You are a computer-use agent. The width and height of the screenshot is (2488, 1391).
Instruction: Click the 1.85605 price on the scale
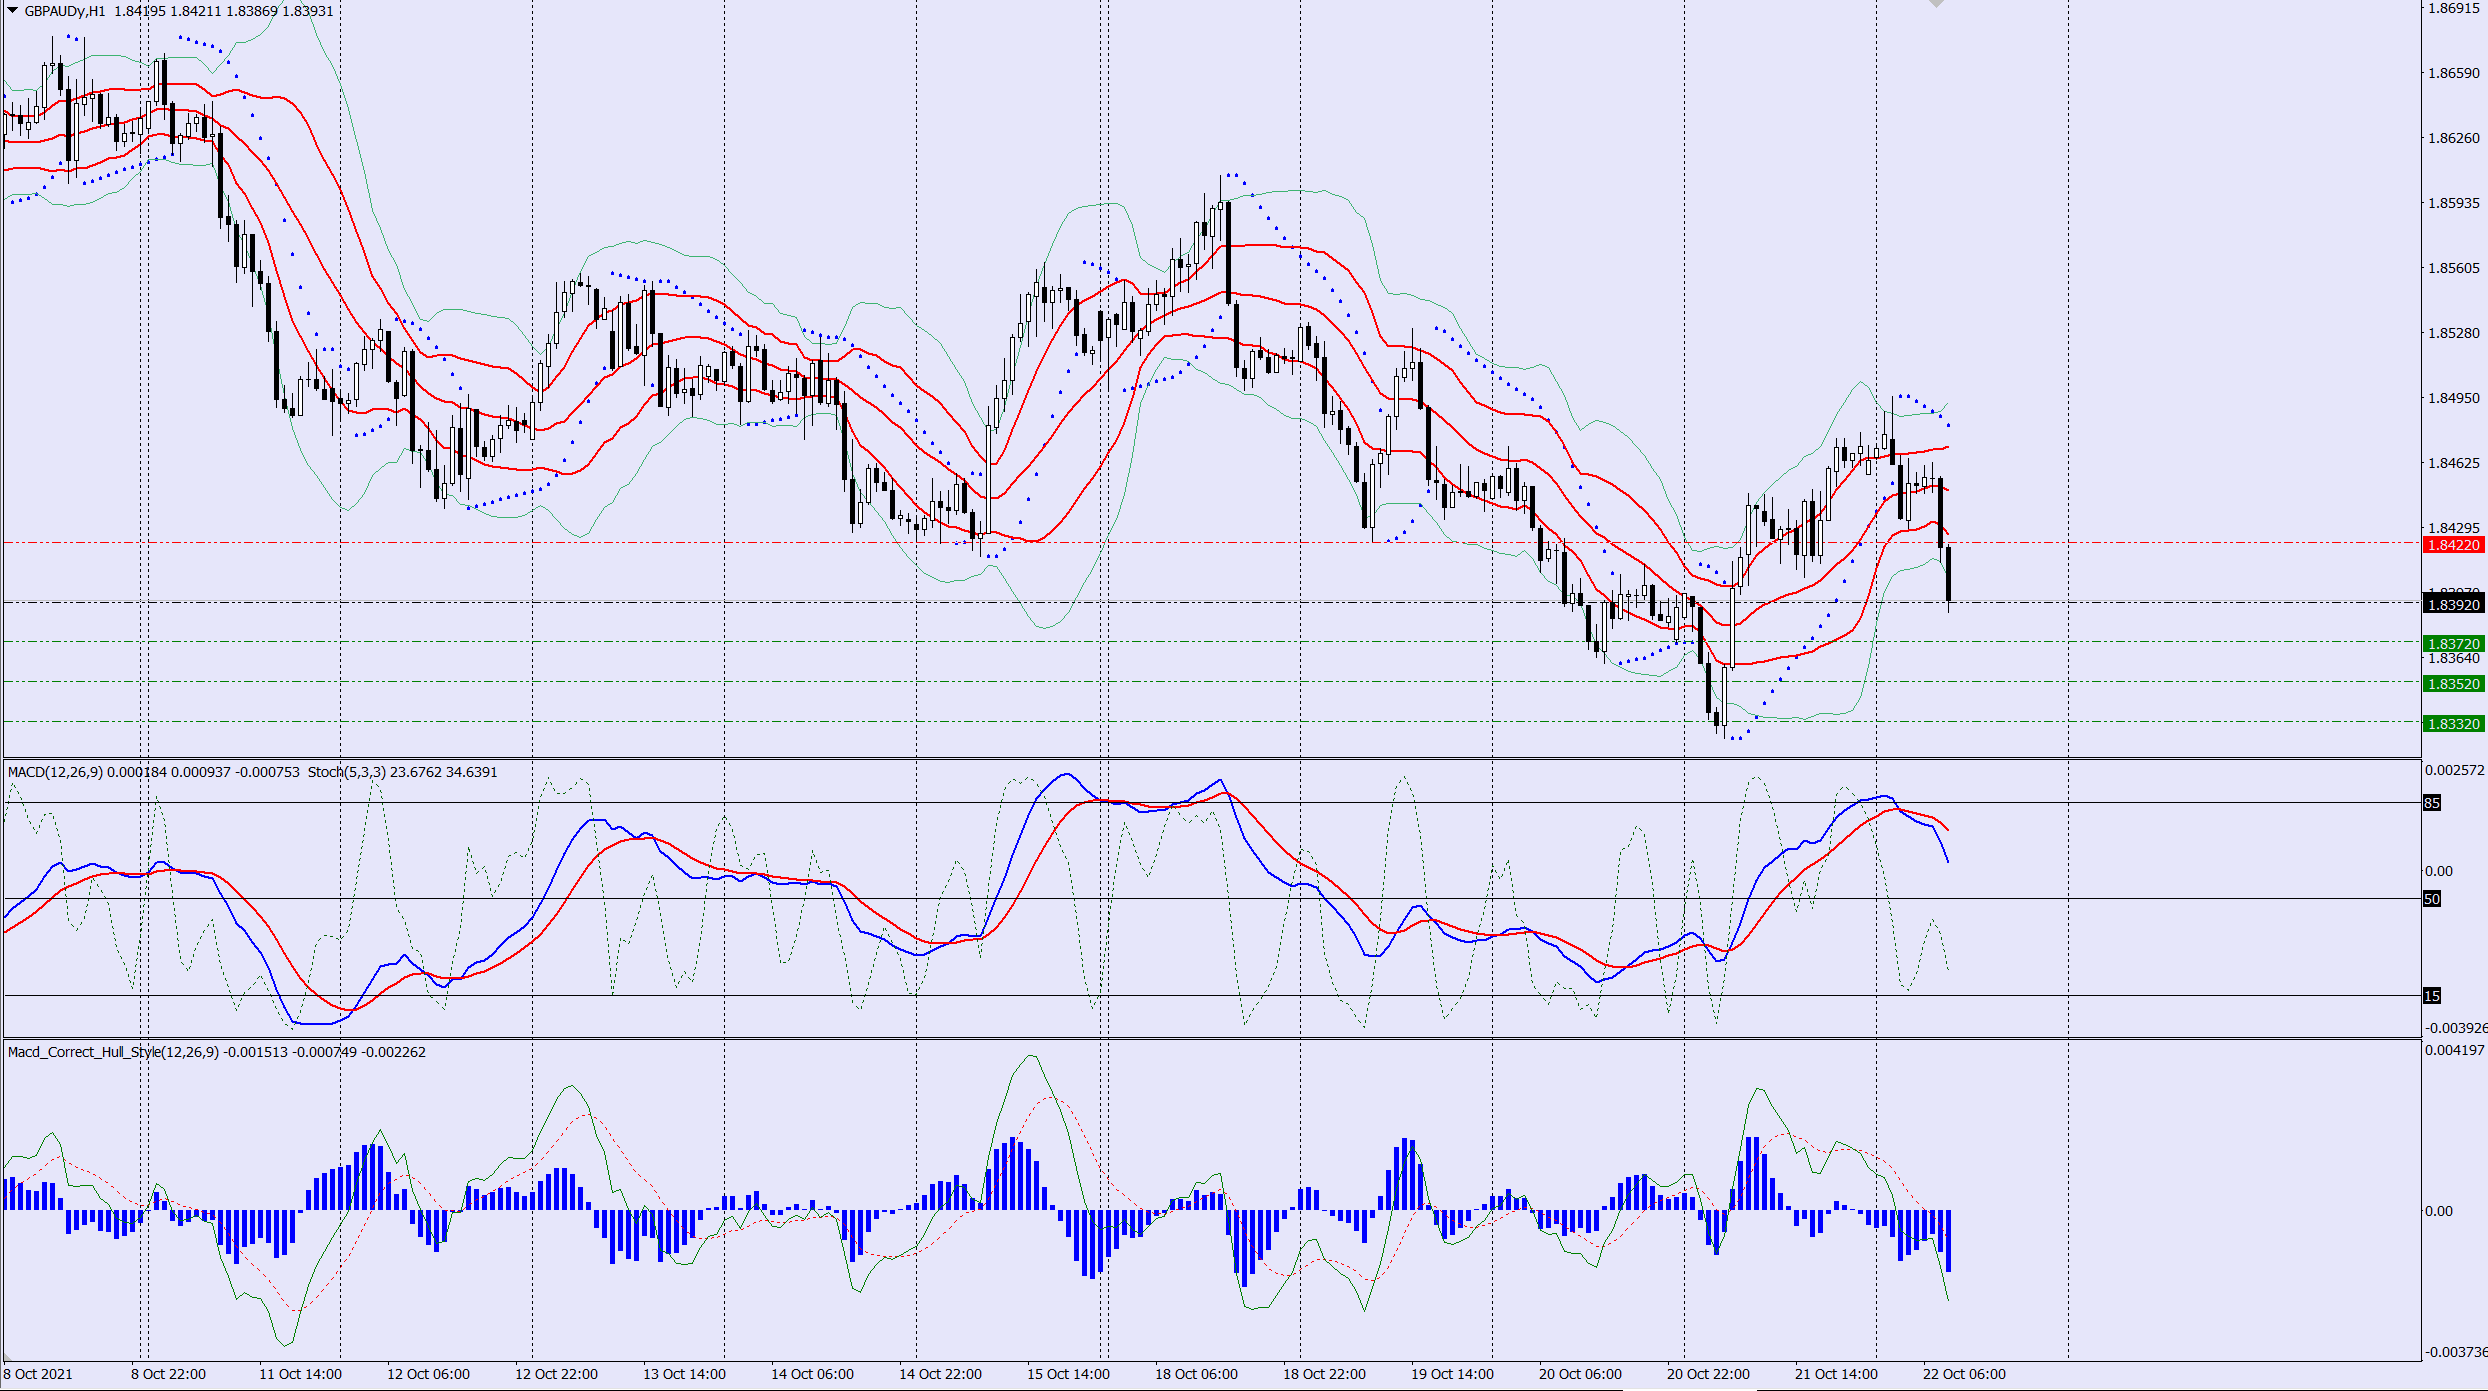pyautogui.click(x=2454, y=268)
